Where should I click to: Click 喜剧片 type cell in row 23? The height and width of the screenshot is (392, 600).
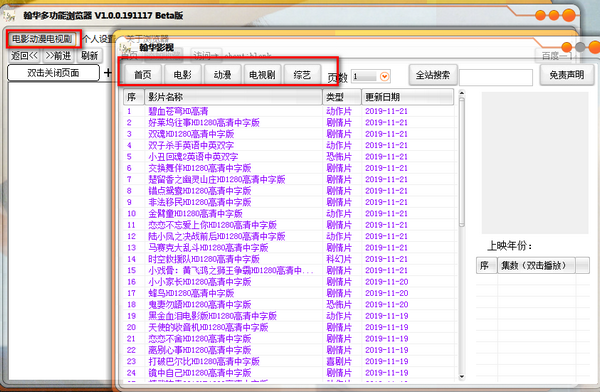339,361
